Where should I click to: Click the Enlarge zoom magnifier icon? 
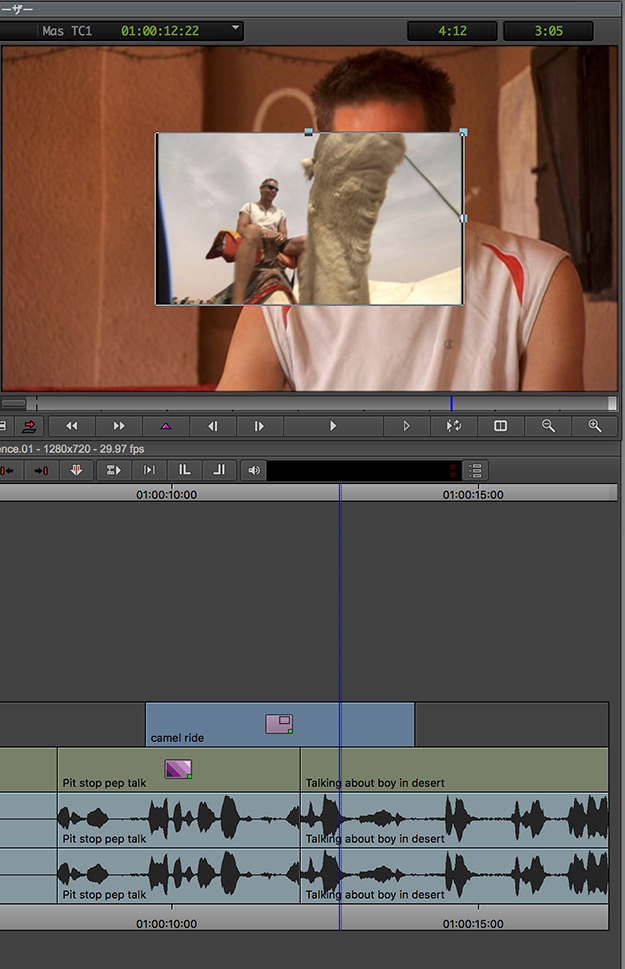pos(595,426)
